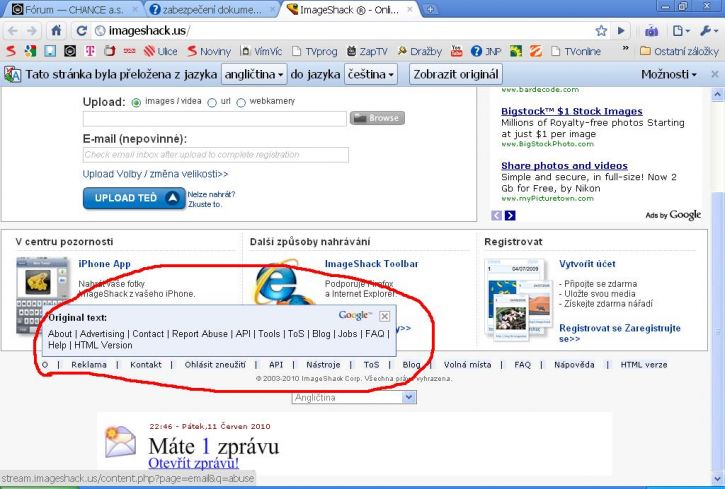
Task: Show previous ad with the light arrow
Action: [497, 215]
